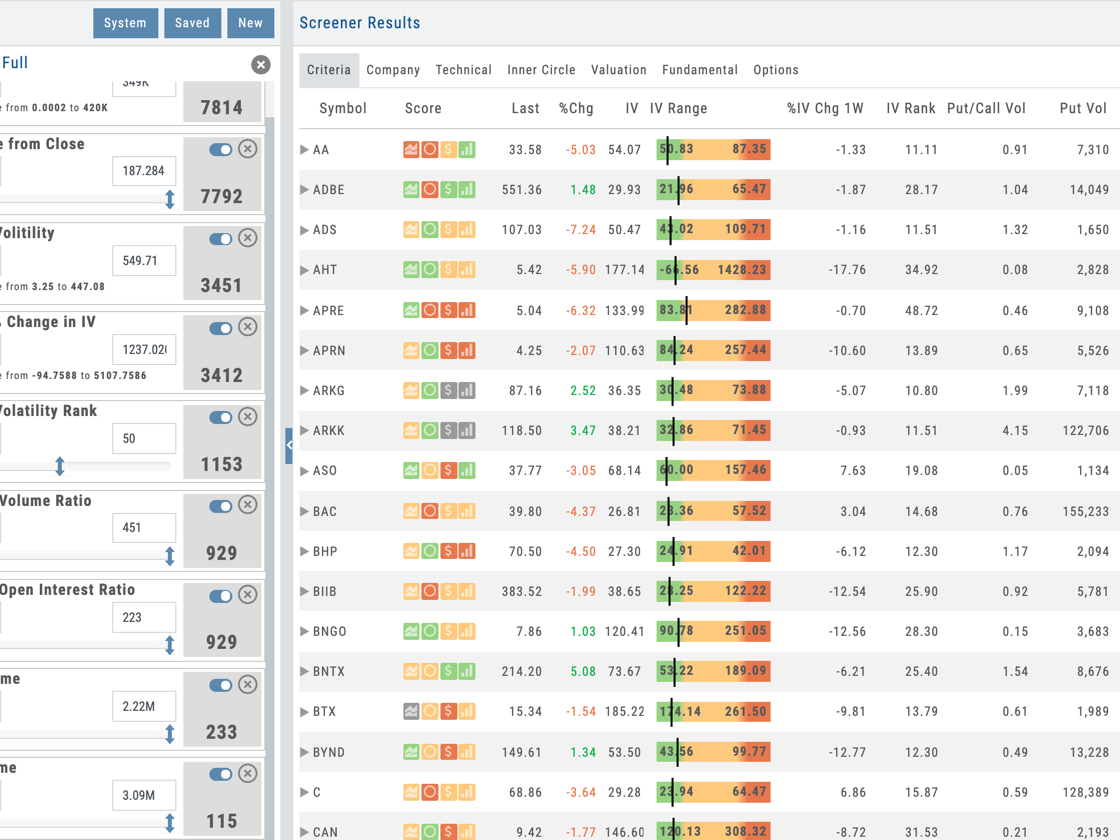Viewport: 1120px width, 840px height.
Task: Click BAC's red circle score icon
Action: [430, 511]
